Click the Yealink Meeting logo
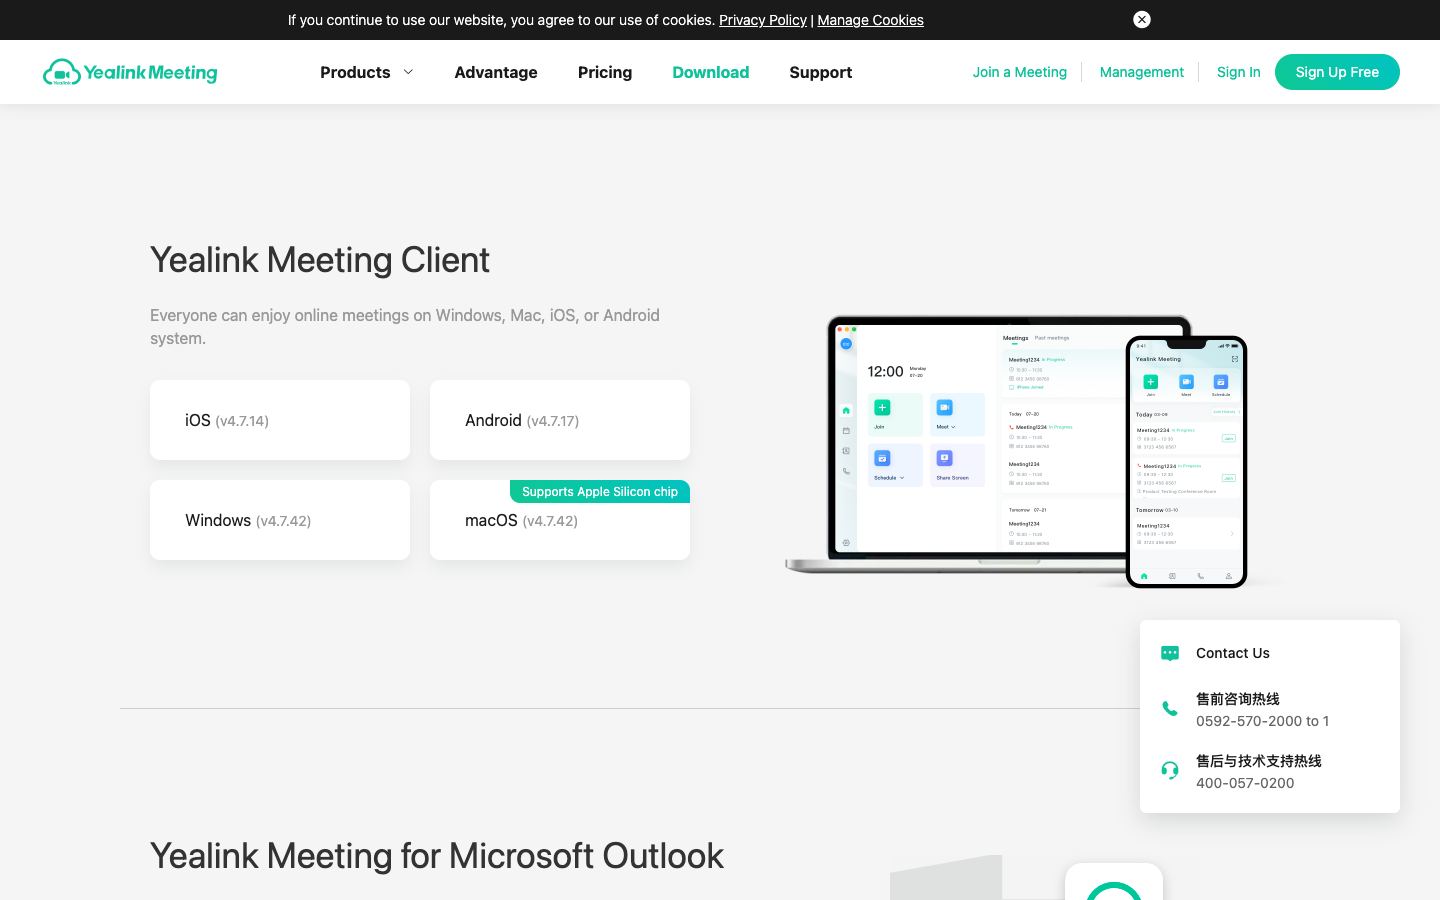 point(130,72)
